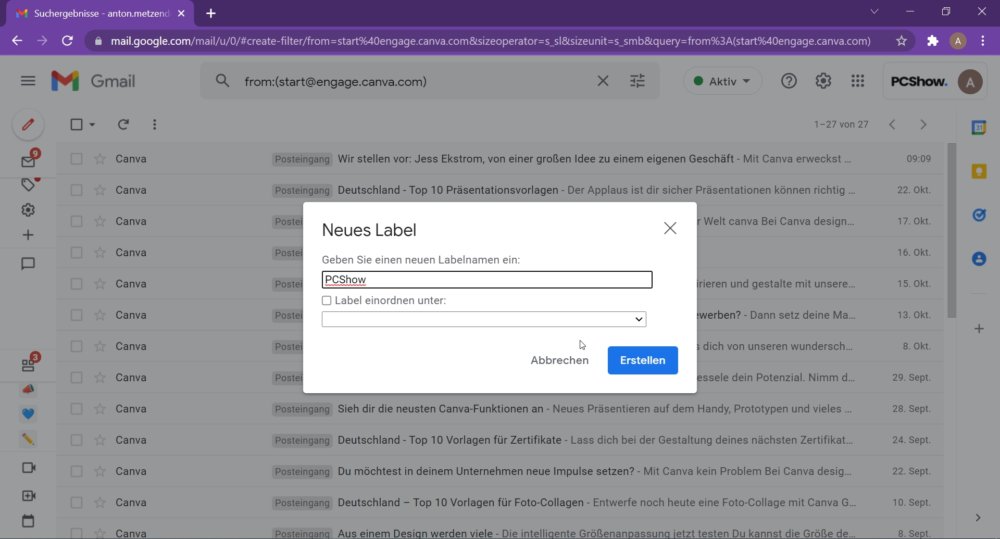Select checkbox for Vorlagen für Zertifikate email
Screen dimensions: 1000x539
pyautogui.click(x=77, y=440)
